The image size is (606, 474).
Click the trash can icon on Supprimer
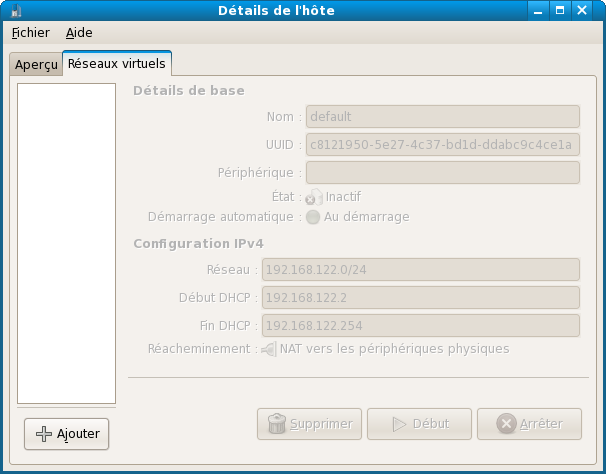pos(277,424)
